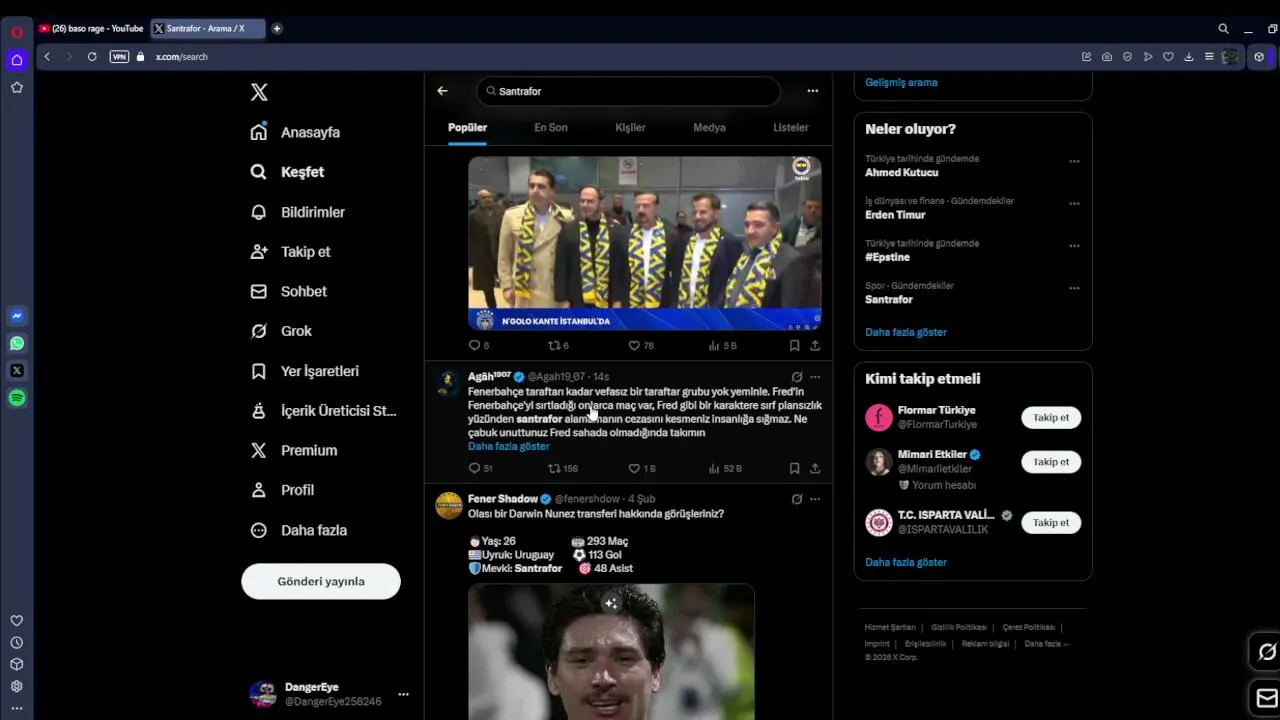
Task: Open more options for #Epstine trend
Action: (1074, 246)
